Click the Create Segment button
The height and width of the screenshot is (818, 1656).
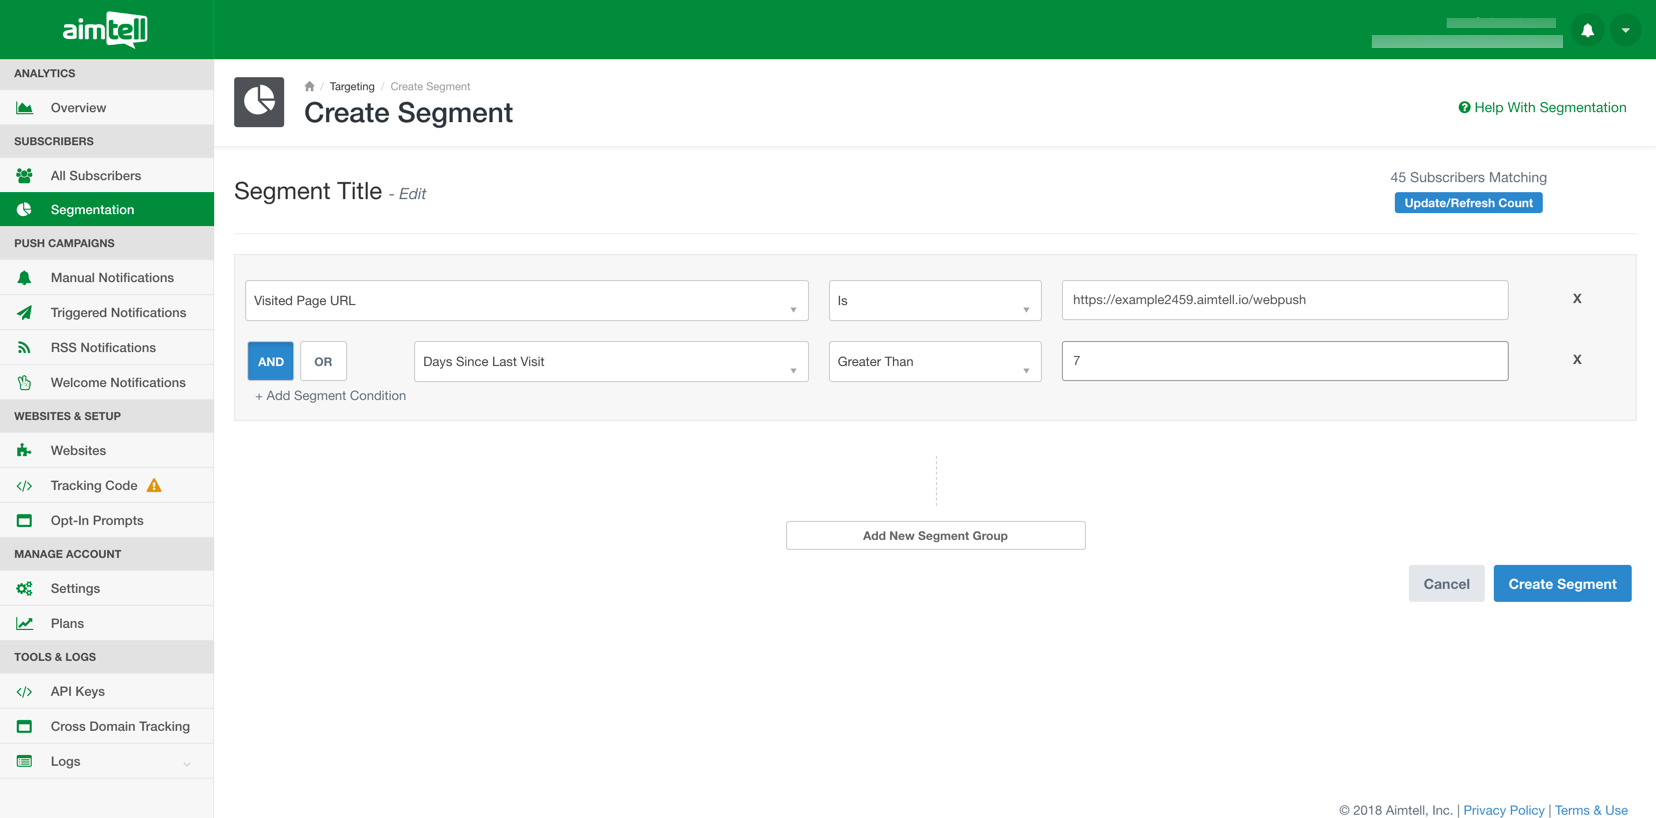1562,584
